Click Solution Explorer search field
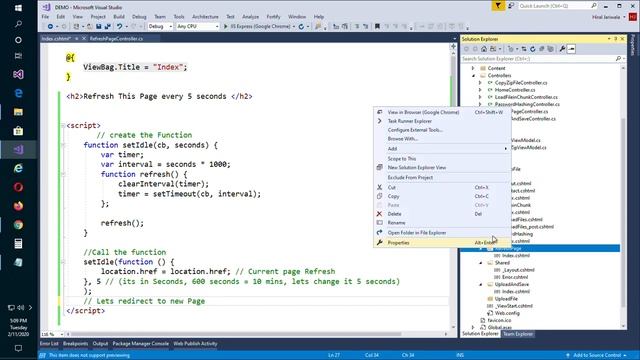The width and height of the screenshot is (640, 360). (x=538, y=59)
